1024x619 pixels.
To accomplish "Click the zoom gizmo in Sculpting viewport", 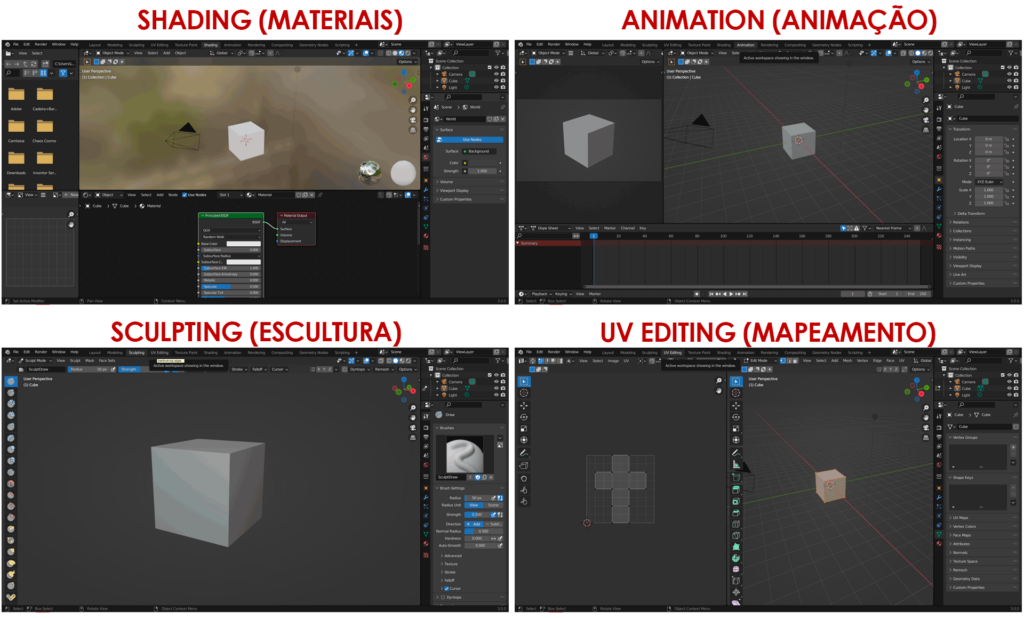I will [x=412, y=407].
